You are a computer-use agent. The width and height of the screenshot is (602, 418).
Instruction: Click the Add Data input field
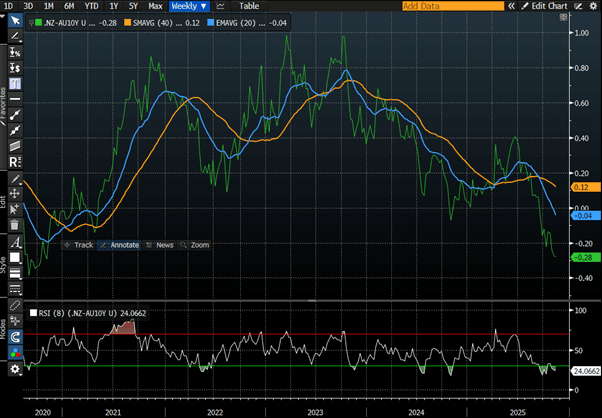[x=455, y=6]
